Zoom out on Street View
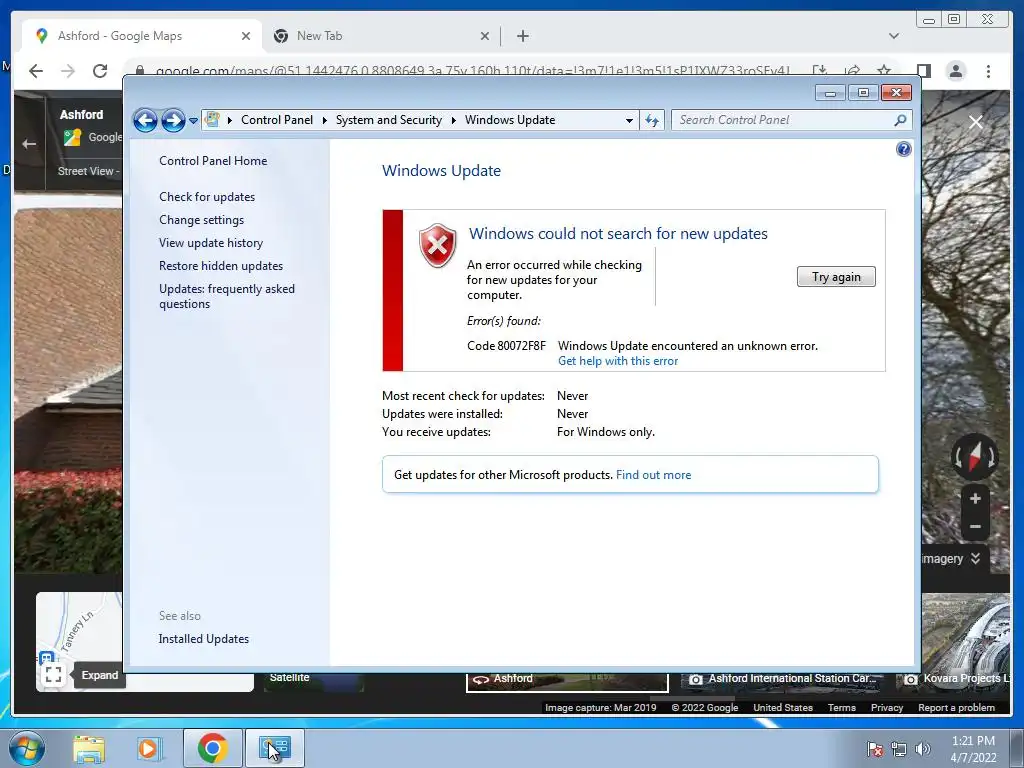The height and width of the screenshot is (768, 1024). 975,526
